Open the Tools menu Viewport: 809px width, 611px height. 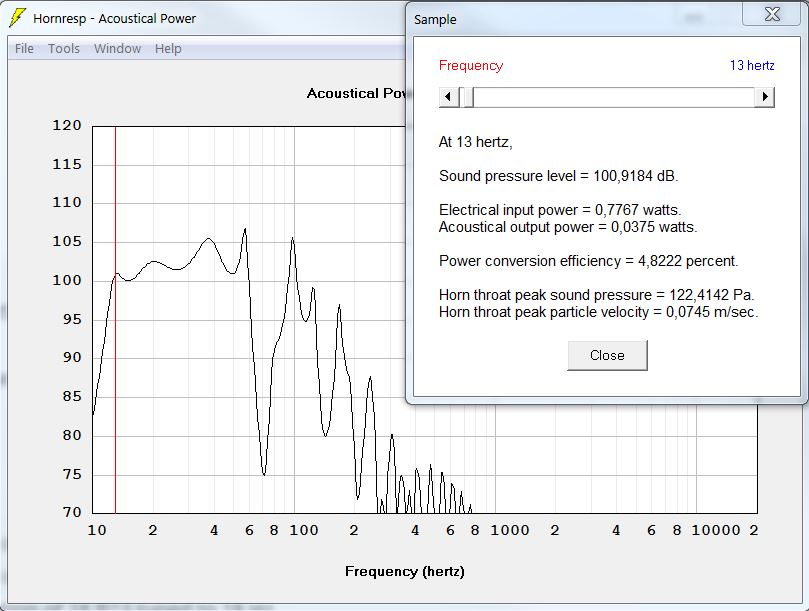(64, 49)
